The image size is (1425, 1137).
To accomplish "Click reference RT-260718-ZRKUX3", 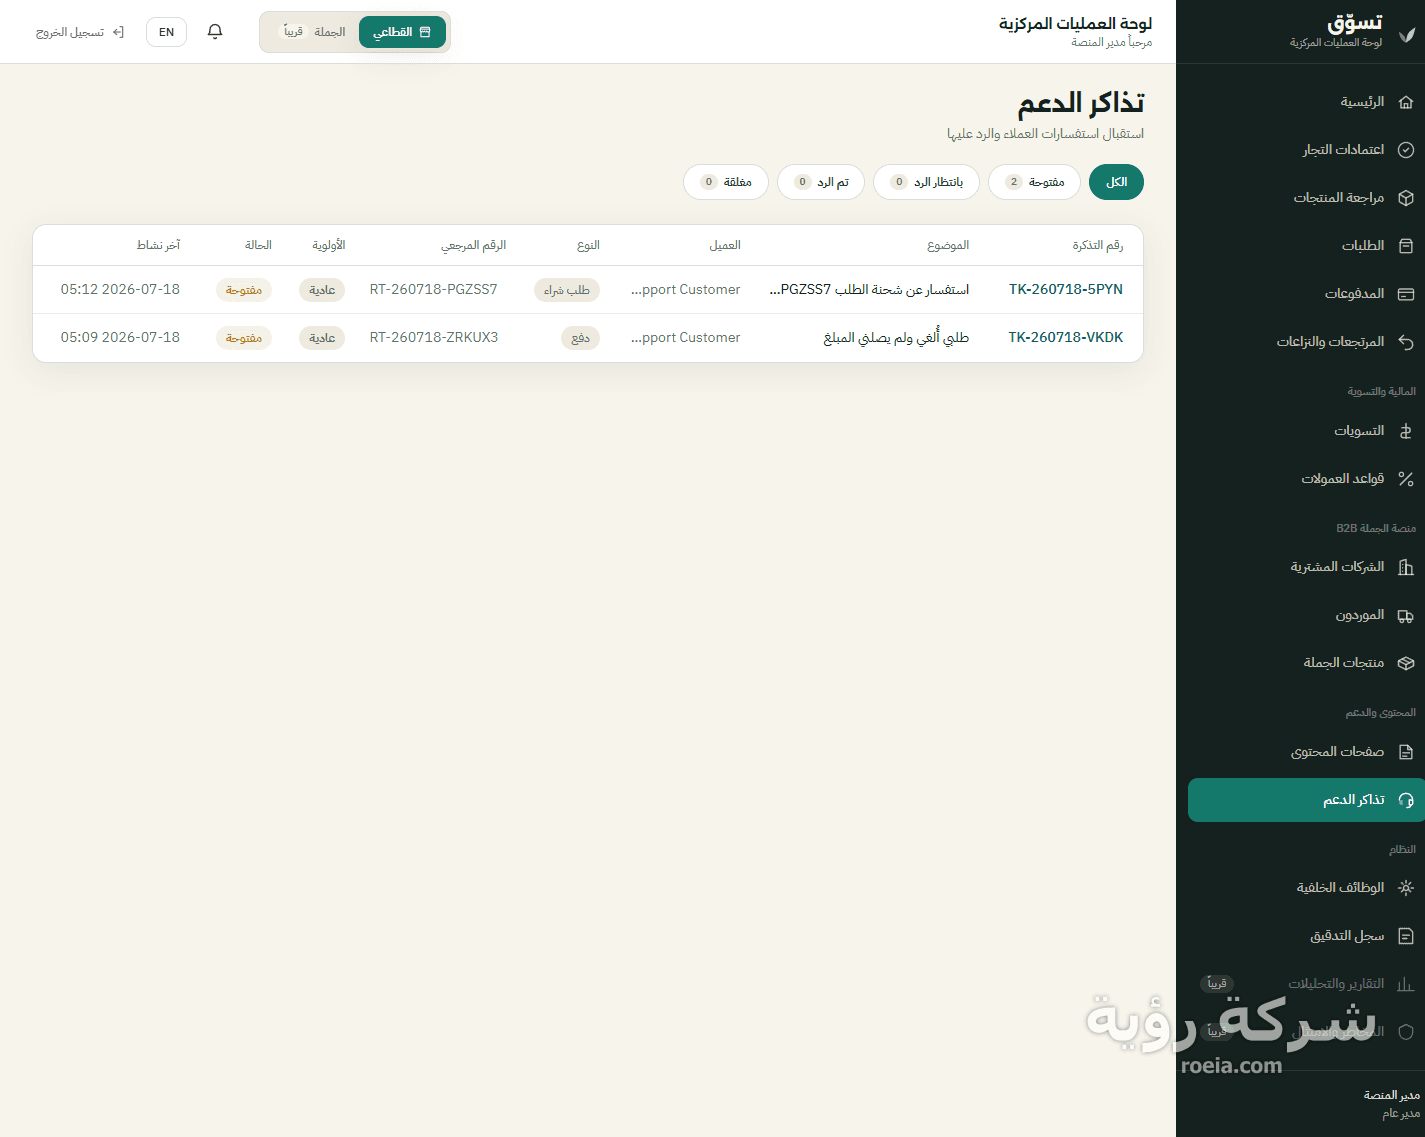I will point(434,338).
